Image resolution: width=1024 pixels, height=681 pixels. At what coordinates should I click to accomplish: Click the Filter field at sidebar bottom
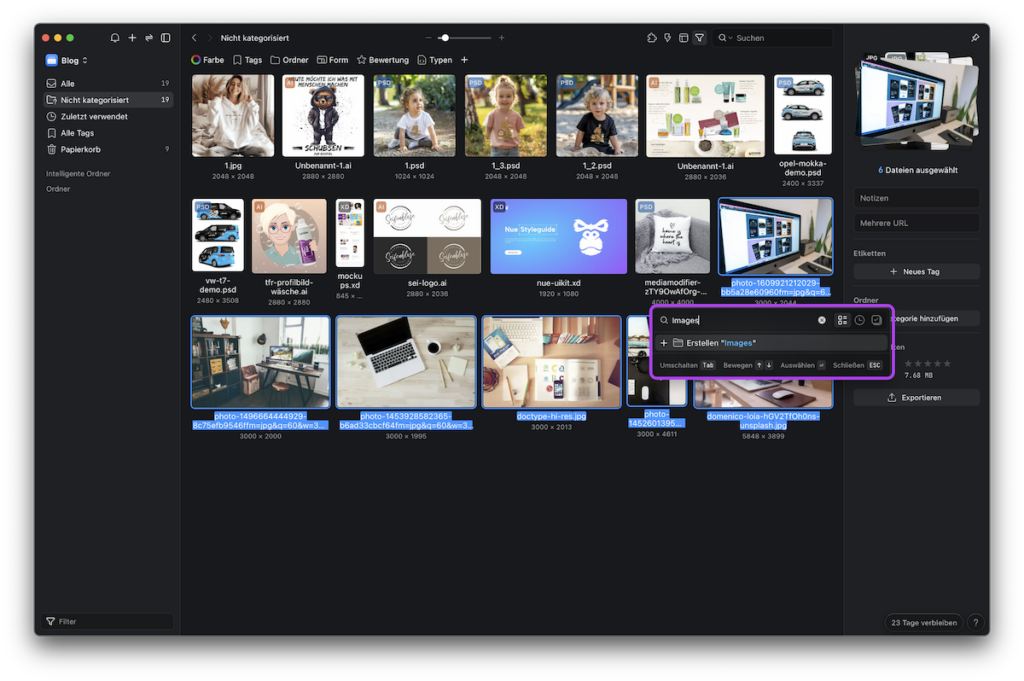coord(108,622)
